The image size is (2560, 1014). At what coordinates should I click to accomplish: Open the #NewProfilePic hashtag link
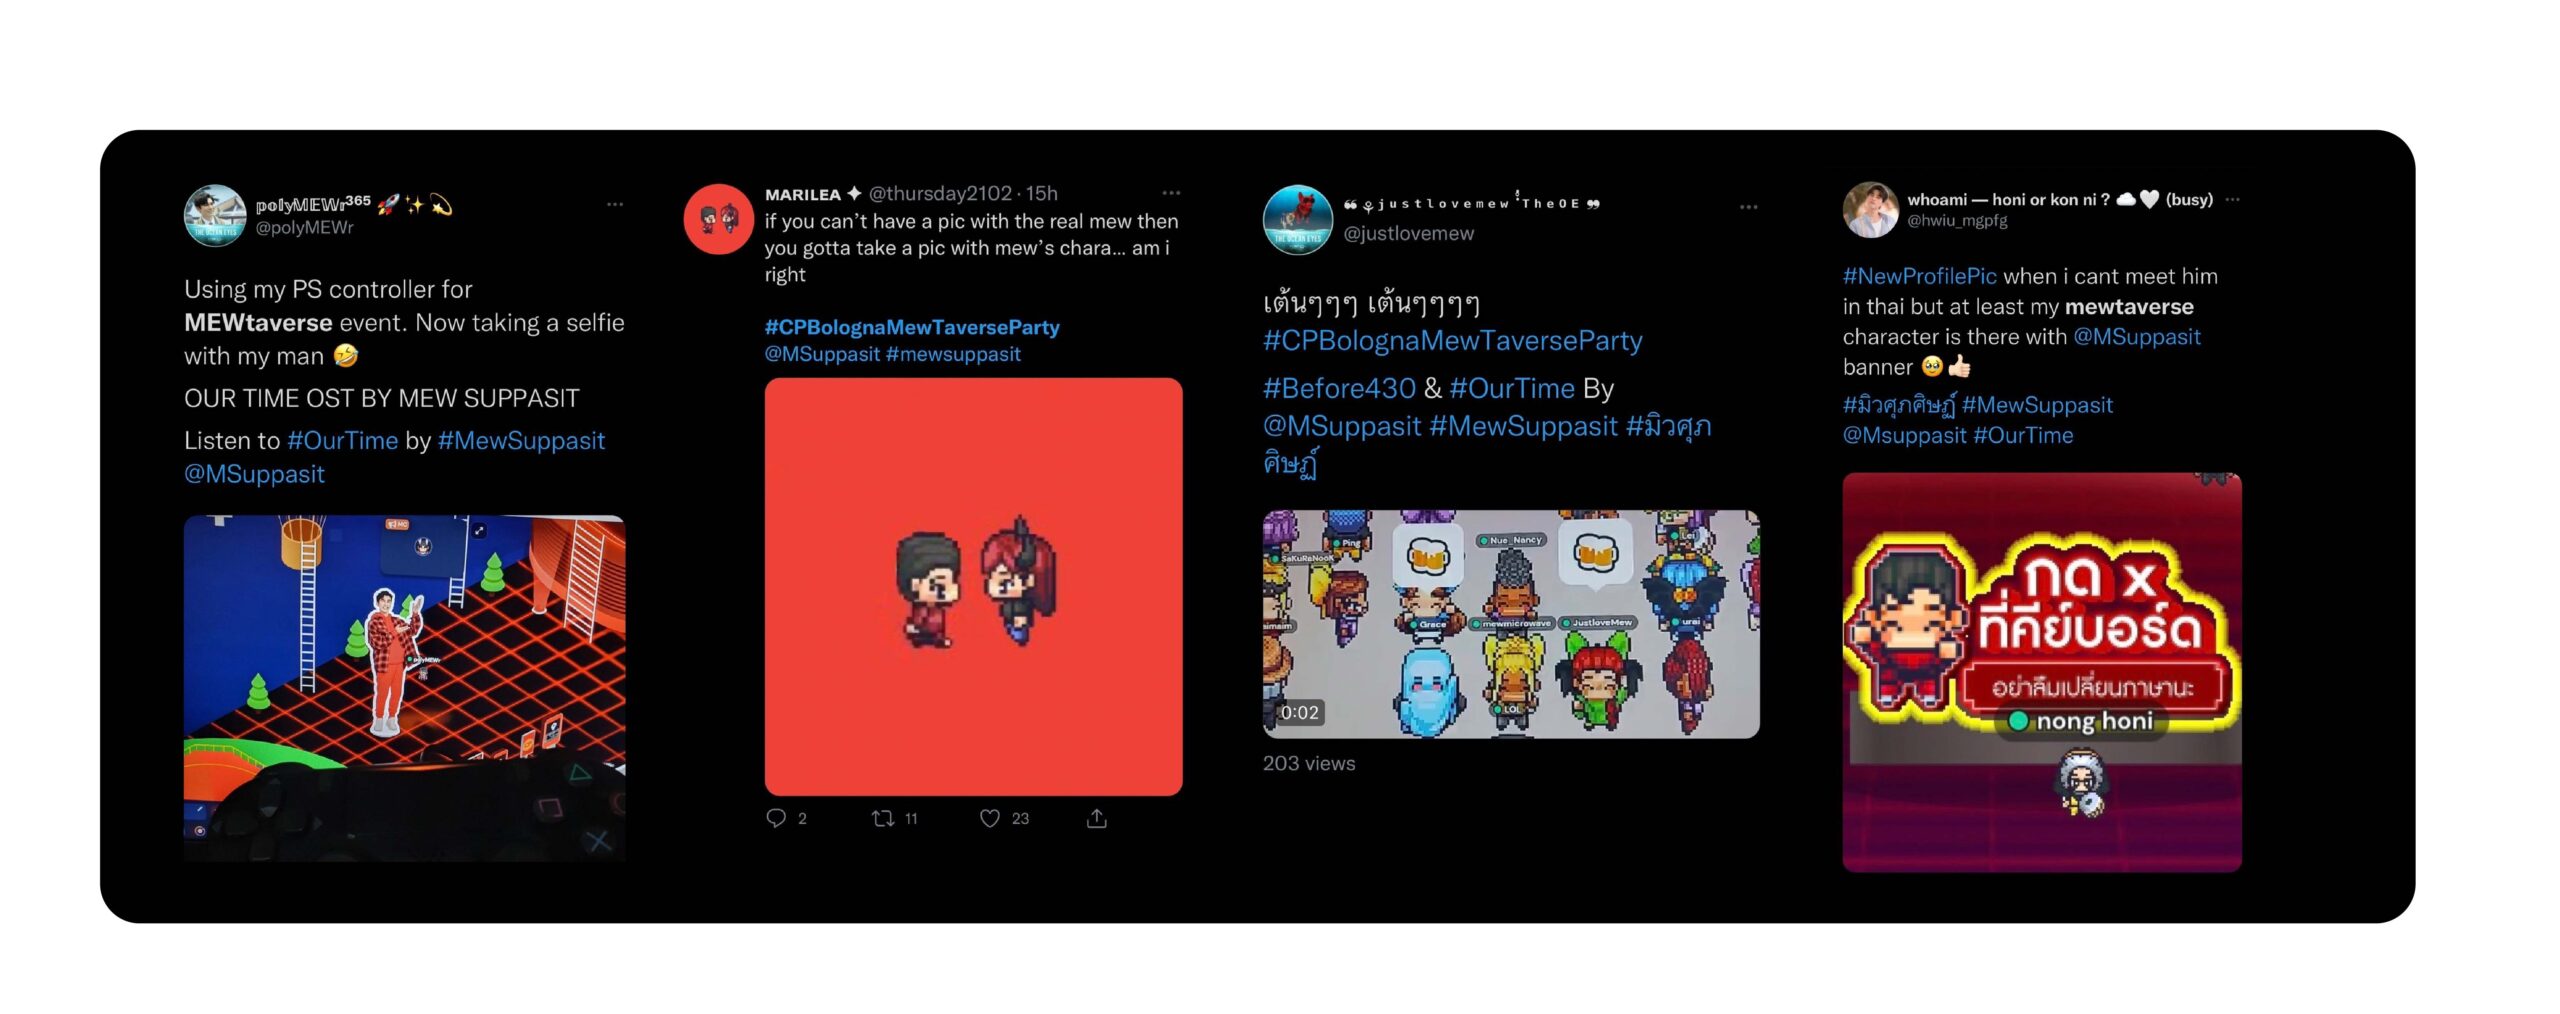[1919, 276]
